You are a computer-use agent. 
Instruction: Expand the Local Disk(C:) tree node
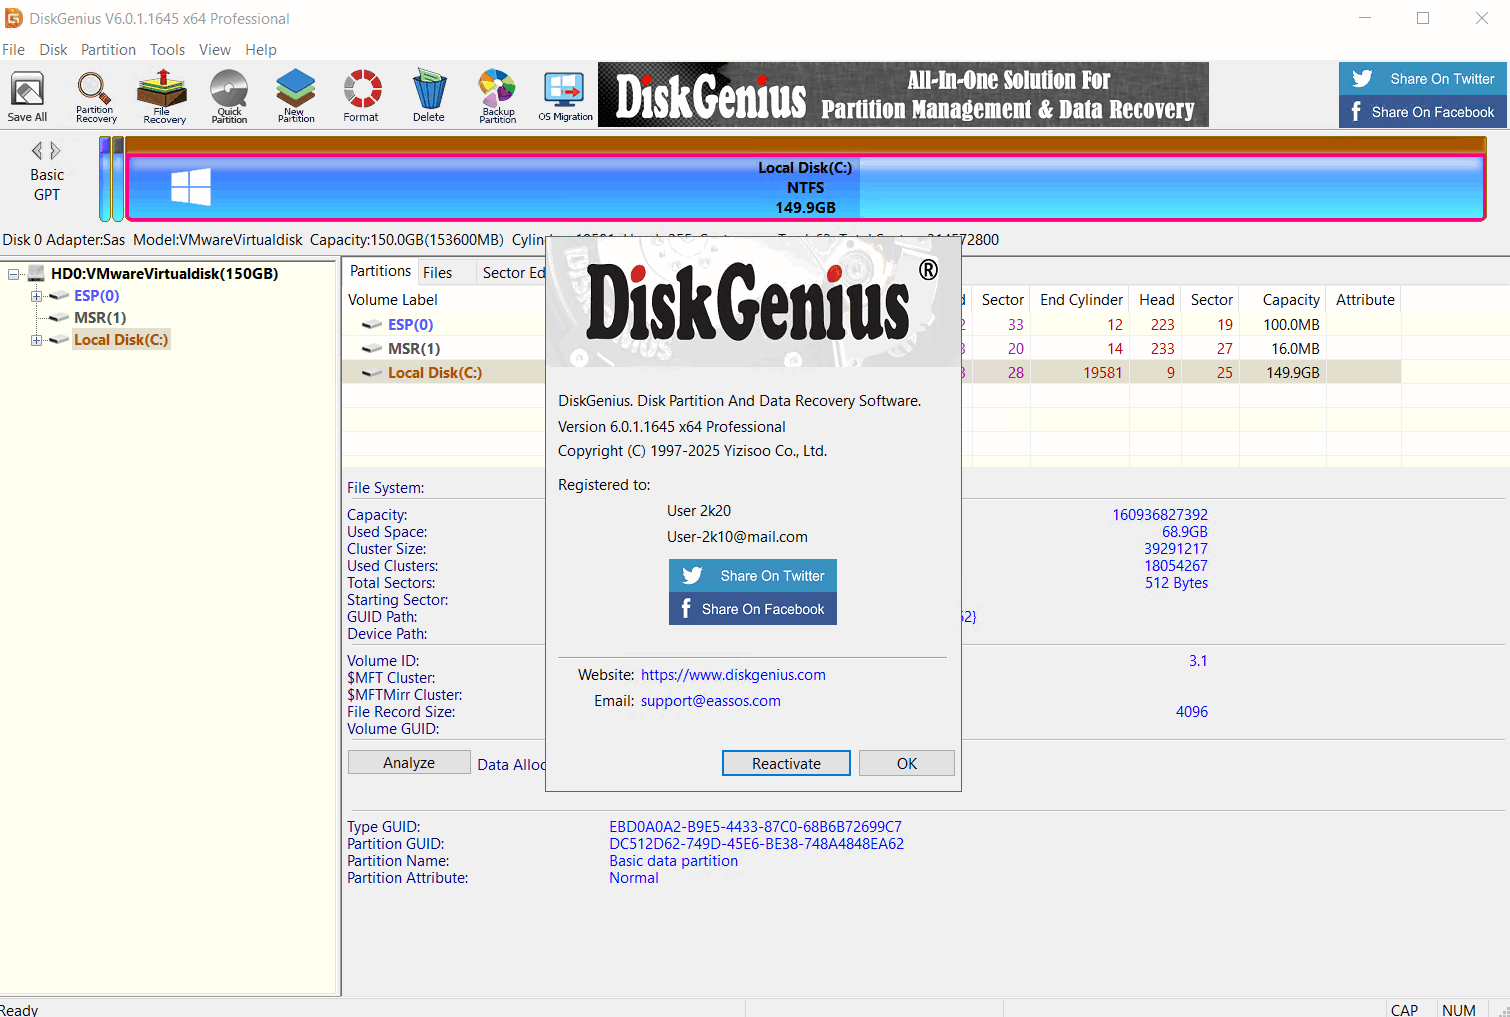point(36,340)
